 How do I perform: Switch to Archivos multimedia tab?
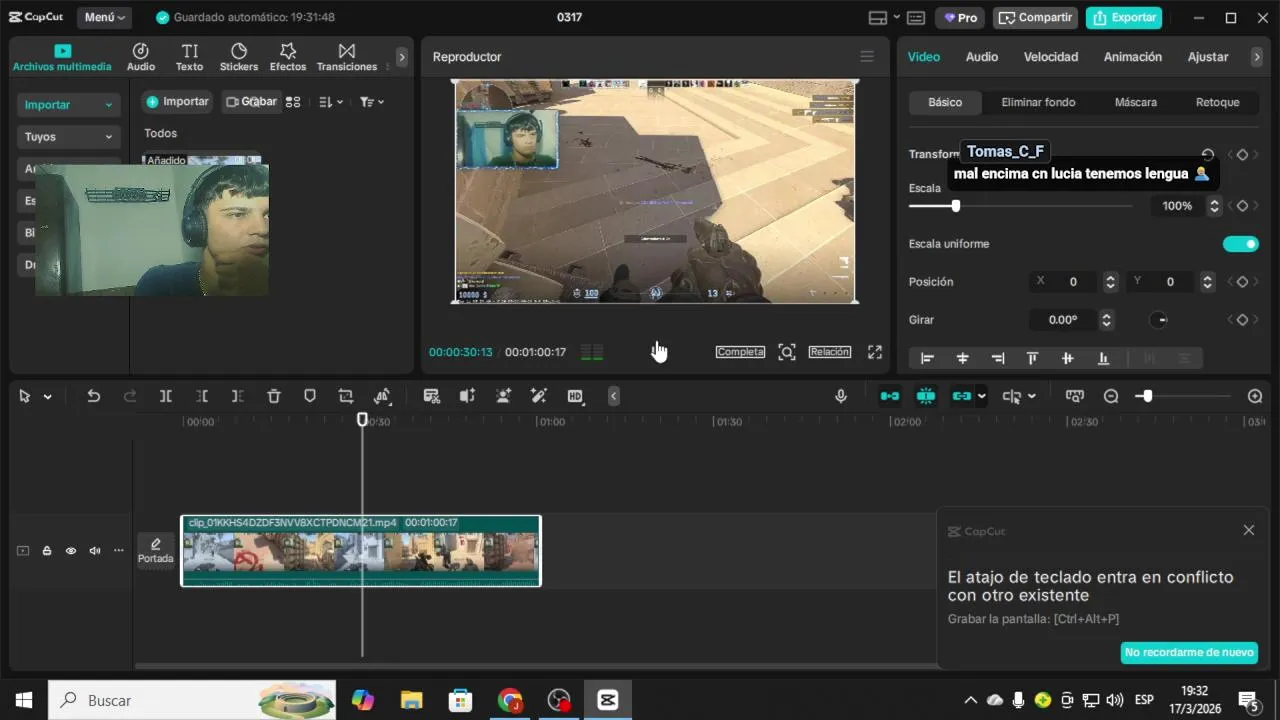tap(62, 57)
